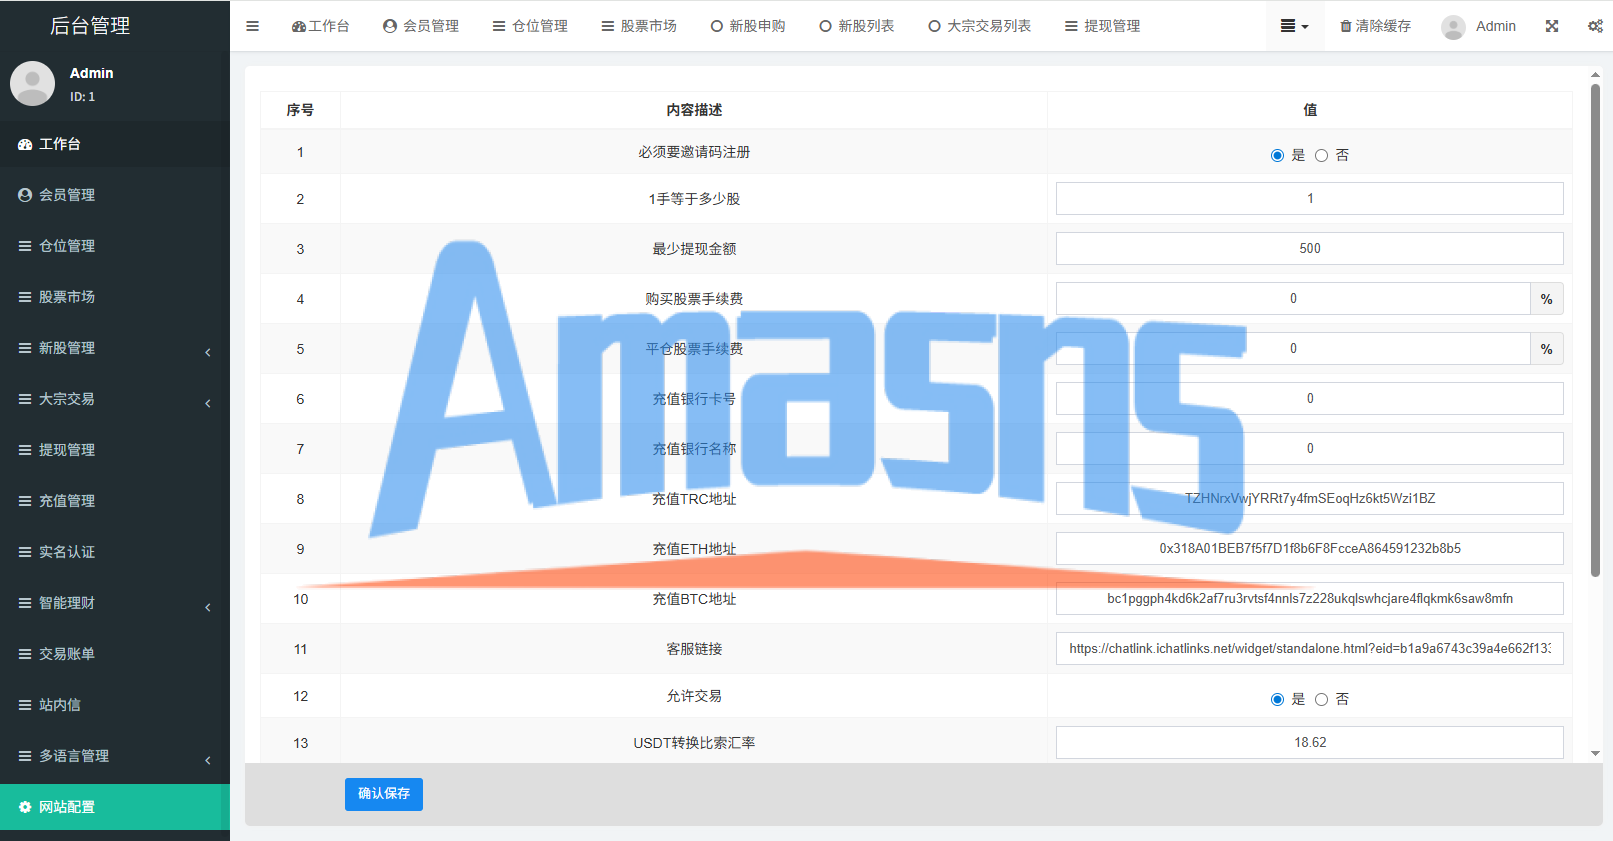Click the 确认保存 button
The image size is (1613, 841).
coord(384,794)
